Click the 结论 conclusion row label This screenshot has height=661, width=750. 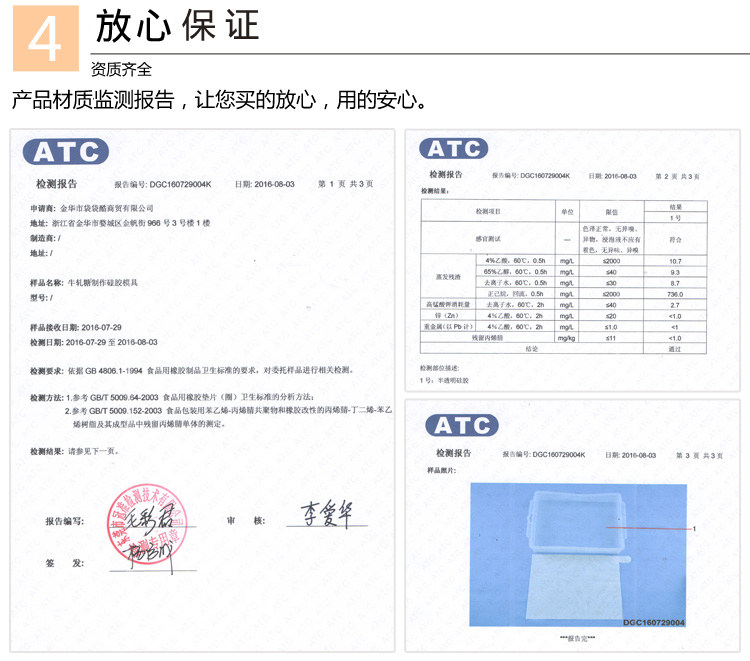click(x=531, y=349)
